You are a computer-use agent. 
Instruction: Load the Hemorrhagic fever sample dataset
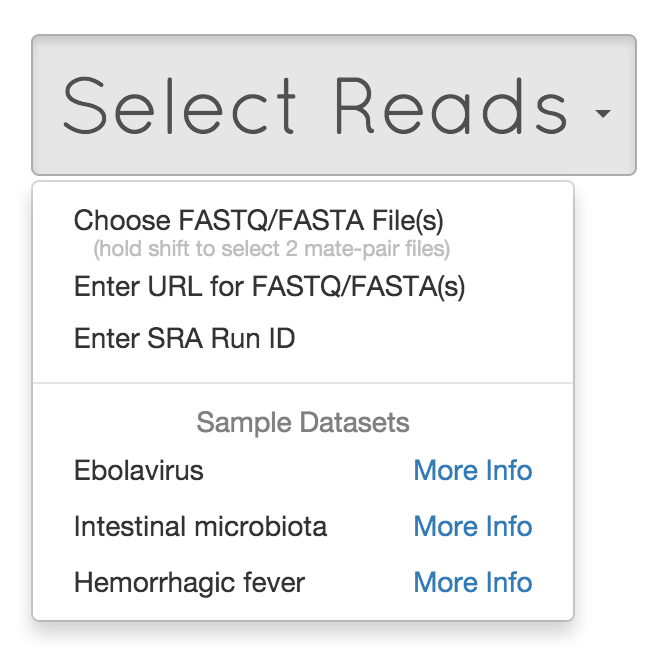[x=189, y=582]
